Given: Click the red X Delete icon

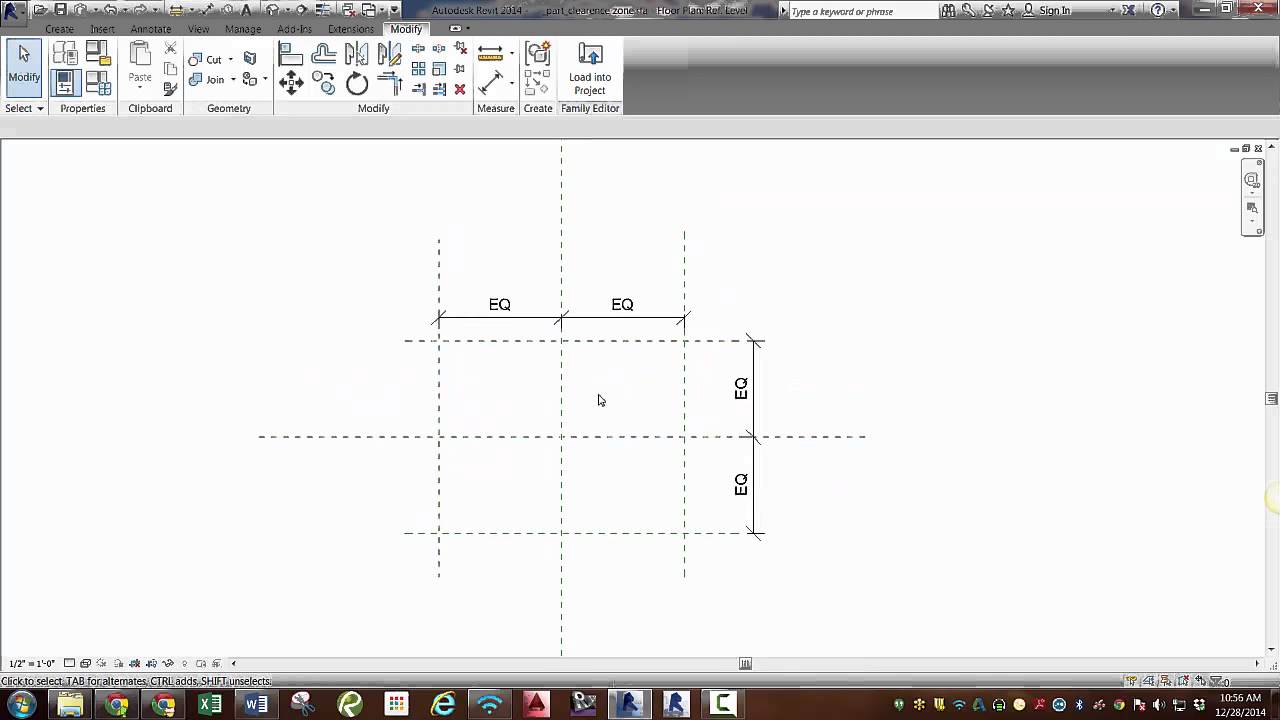Looking at the screenshot, I should click(x=460, y=89).
